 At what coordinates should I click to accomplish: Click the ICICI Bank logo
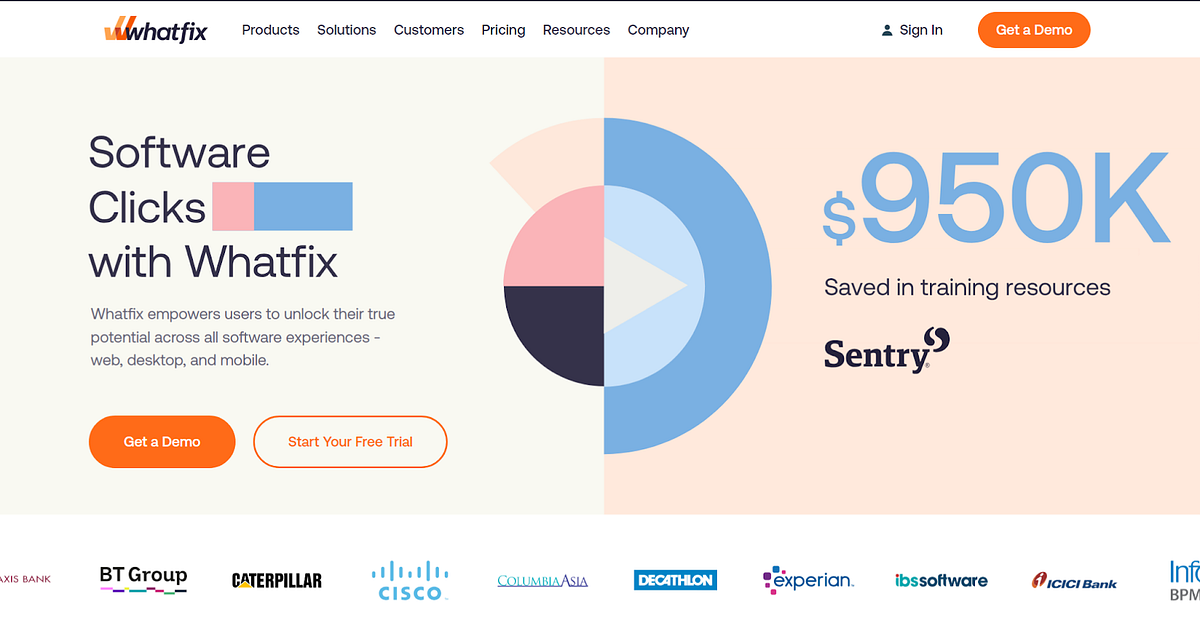(x=1074, y=581)
